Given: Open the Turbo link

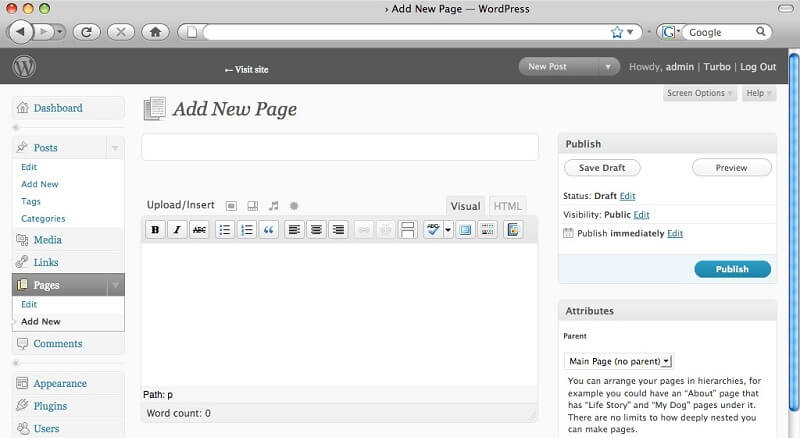Looking at the screenshot, I should [x=717, y=67].
